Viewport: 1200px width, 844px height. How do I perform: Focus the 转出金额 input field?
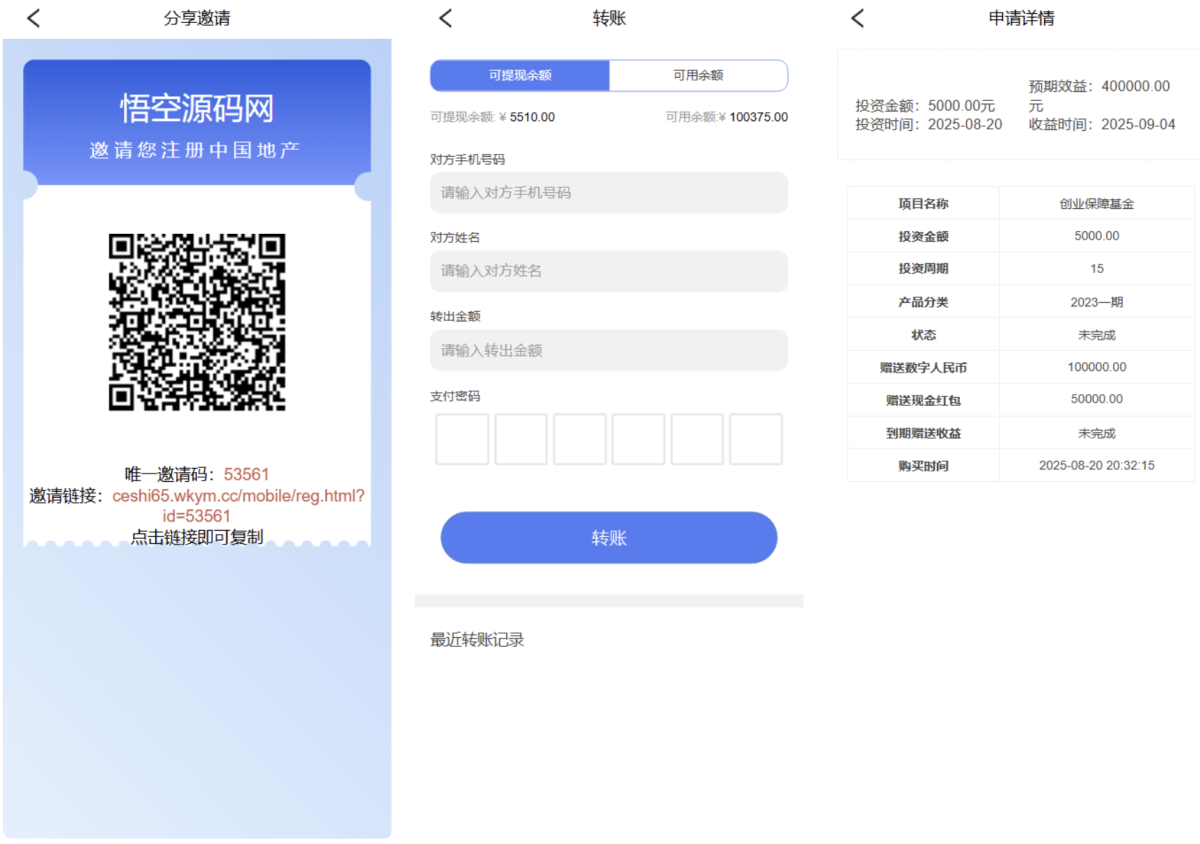(x=609, y=350)
